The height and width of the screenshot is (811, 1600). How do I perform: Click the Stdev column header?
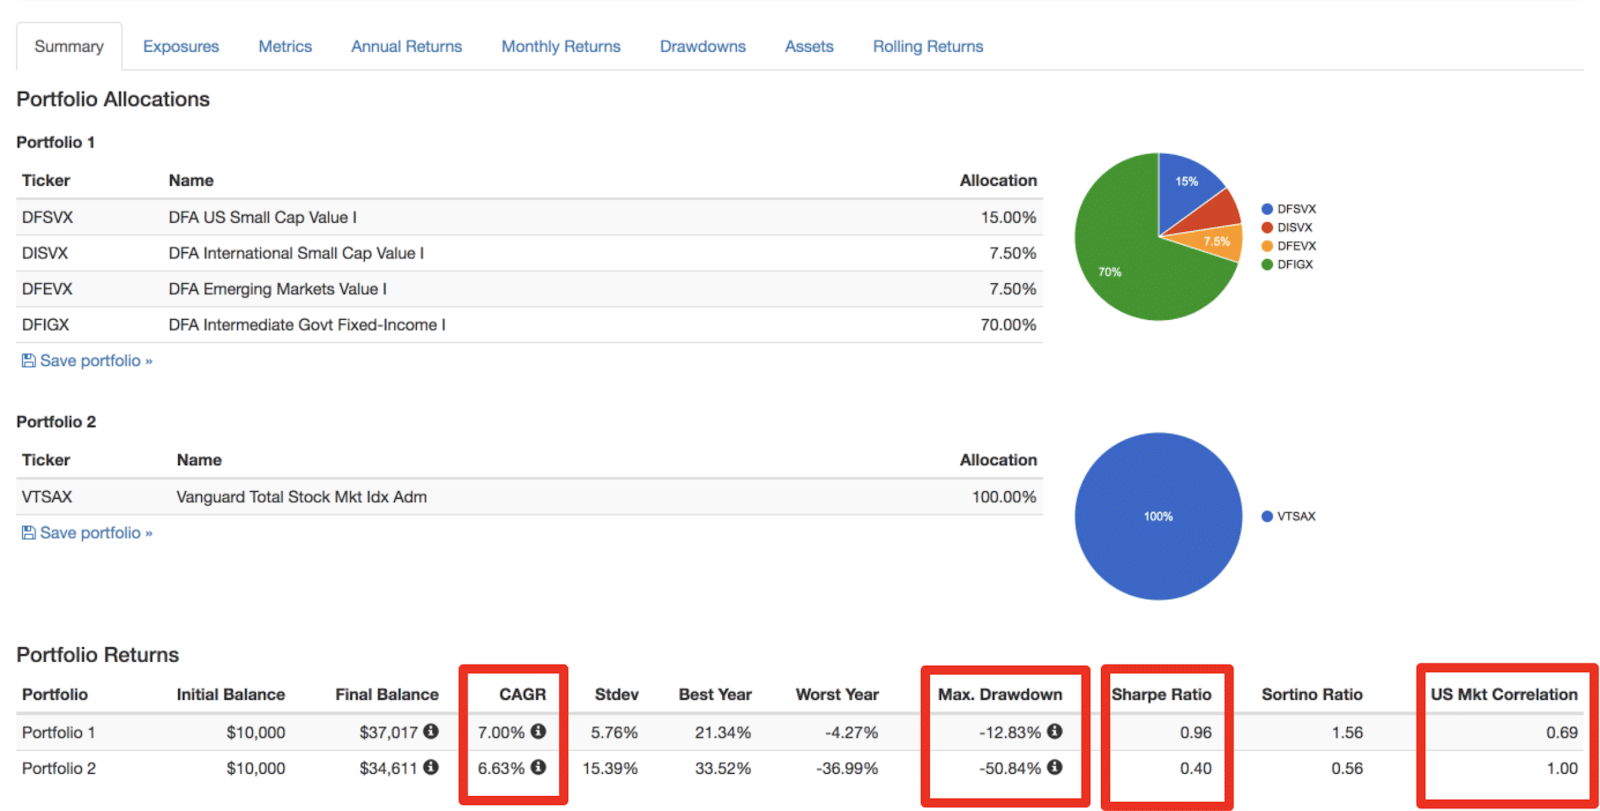616,694
